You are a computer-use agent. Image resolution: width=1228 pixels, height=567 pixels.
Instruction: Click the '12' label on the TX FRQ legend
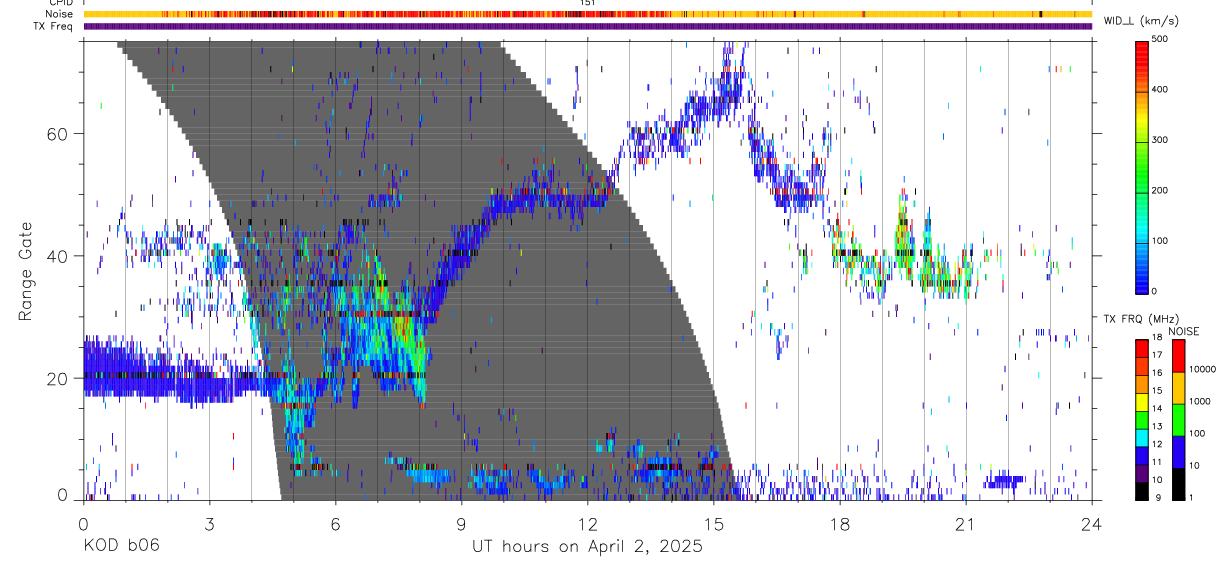coord(1158,444)
